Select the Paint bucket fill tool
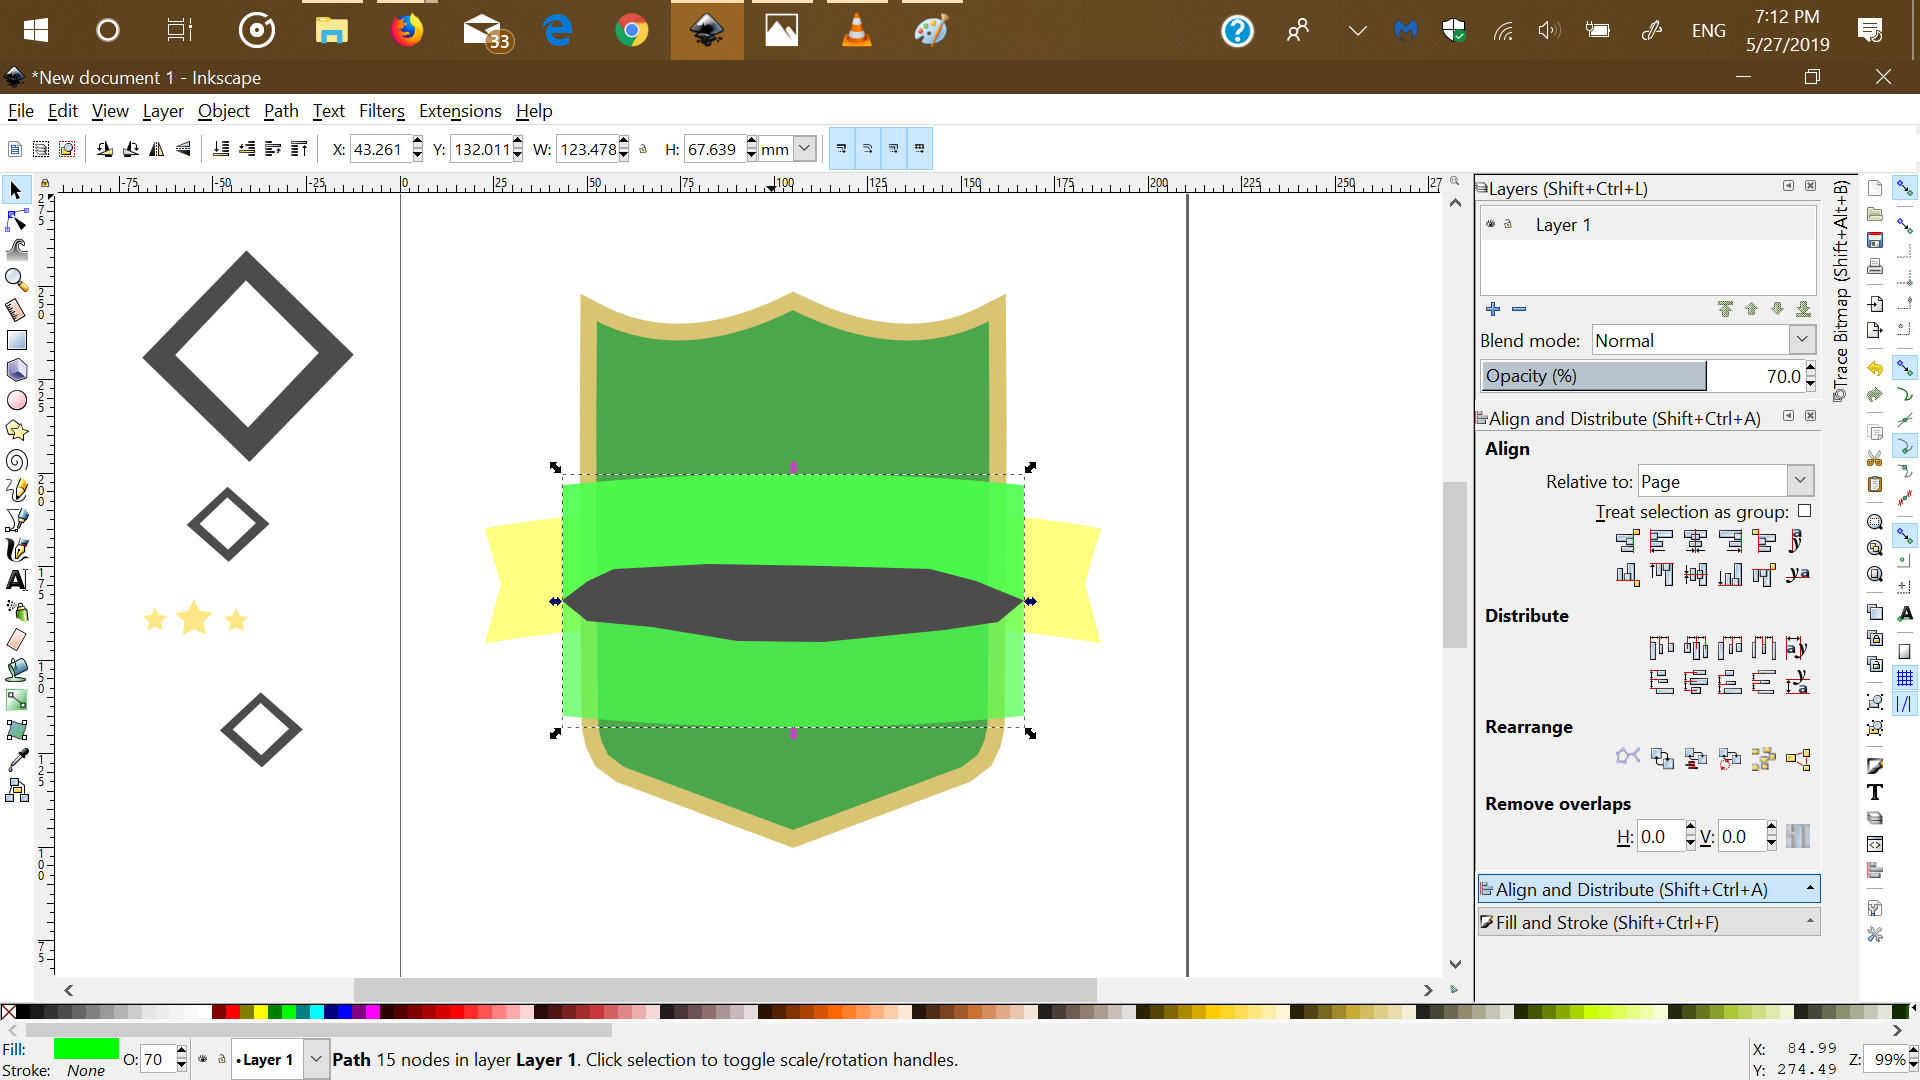The width and height of the screenshot is (1920, 1080). point(17,670)
